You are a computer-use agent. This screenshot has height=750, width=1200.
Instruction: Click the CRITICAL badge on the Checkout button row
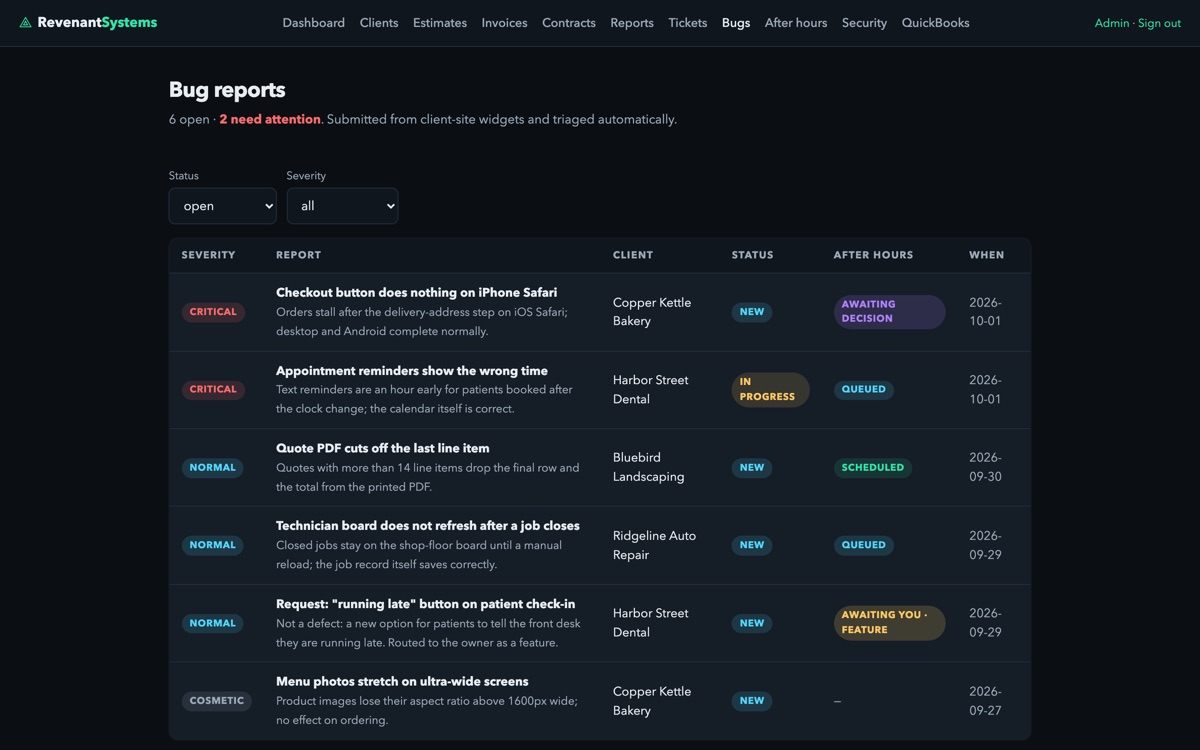tap(213, 312)
